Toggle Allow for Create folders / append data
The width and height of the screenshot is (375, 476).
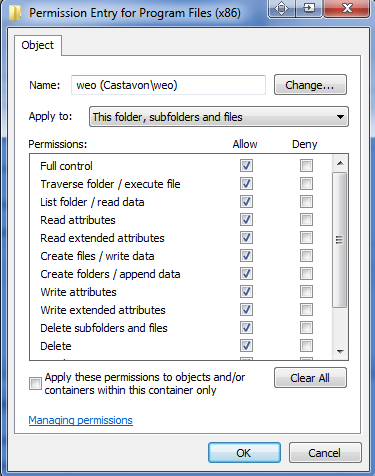coord(246,274)
